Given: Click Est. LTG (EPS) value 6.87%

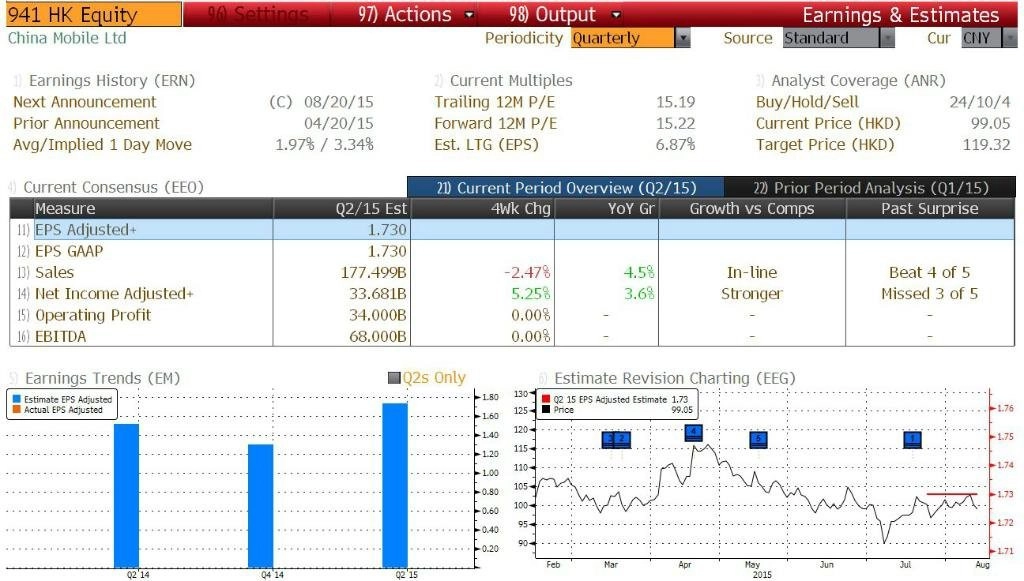Looking at the screenshot, I should [675, 144].
